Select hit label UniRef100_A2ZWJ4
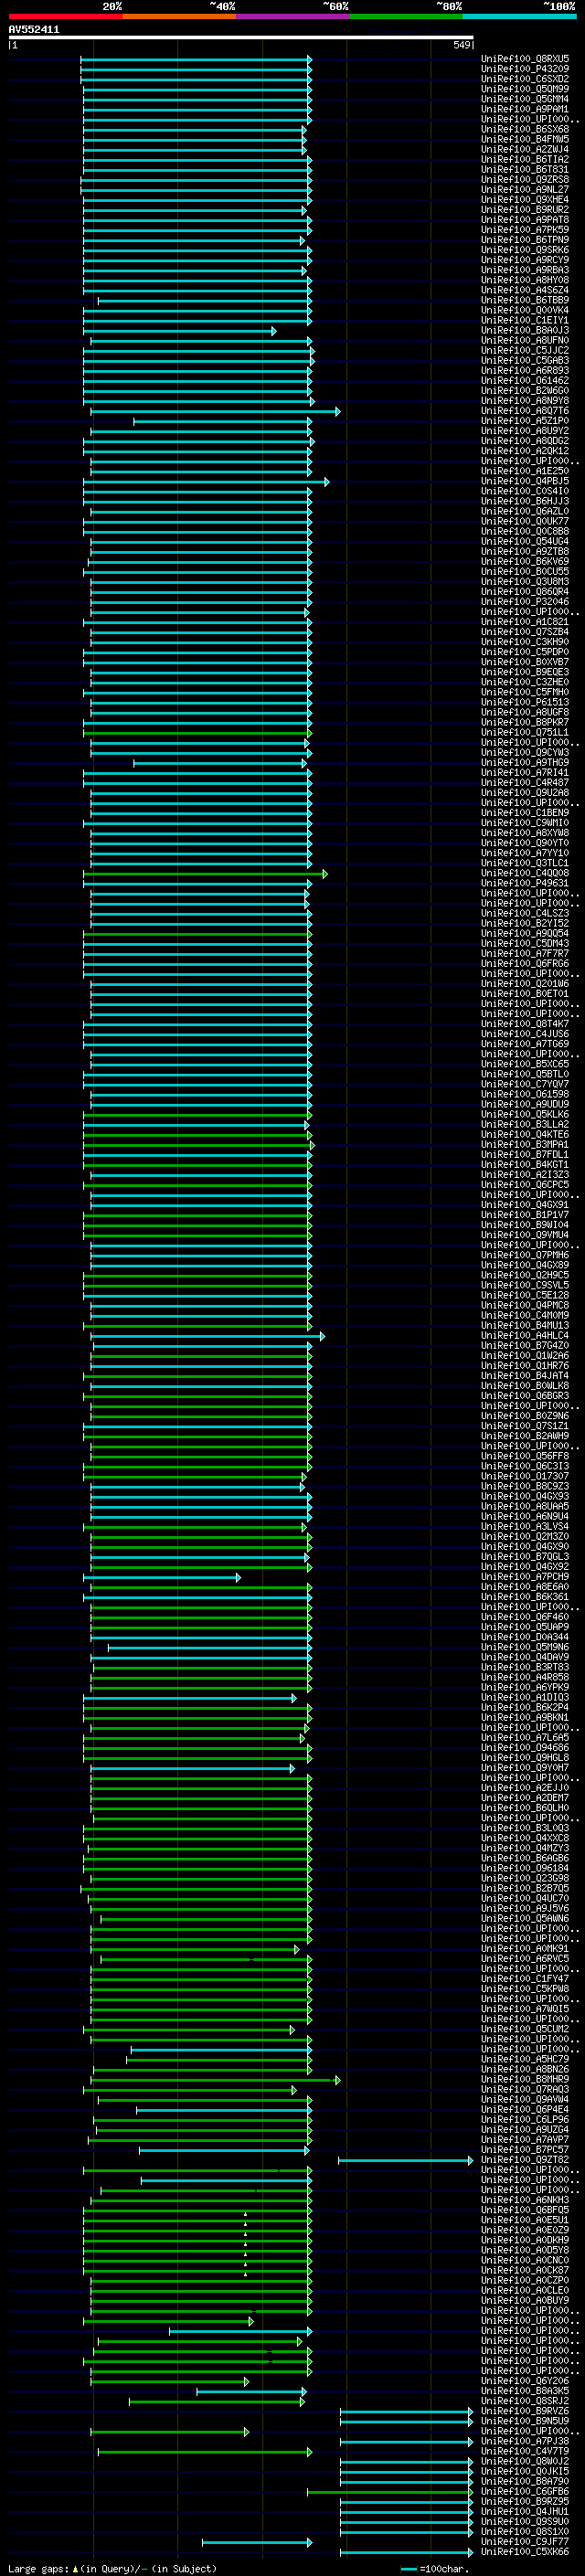 click(x=525, y=149)
